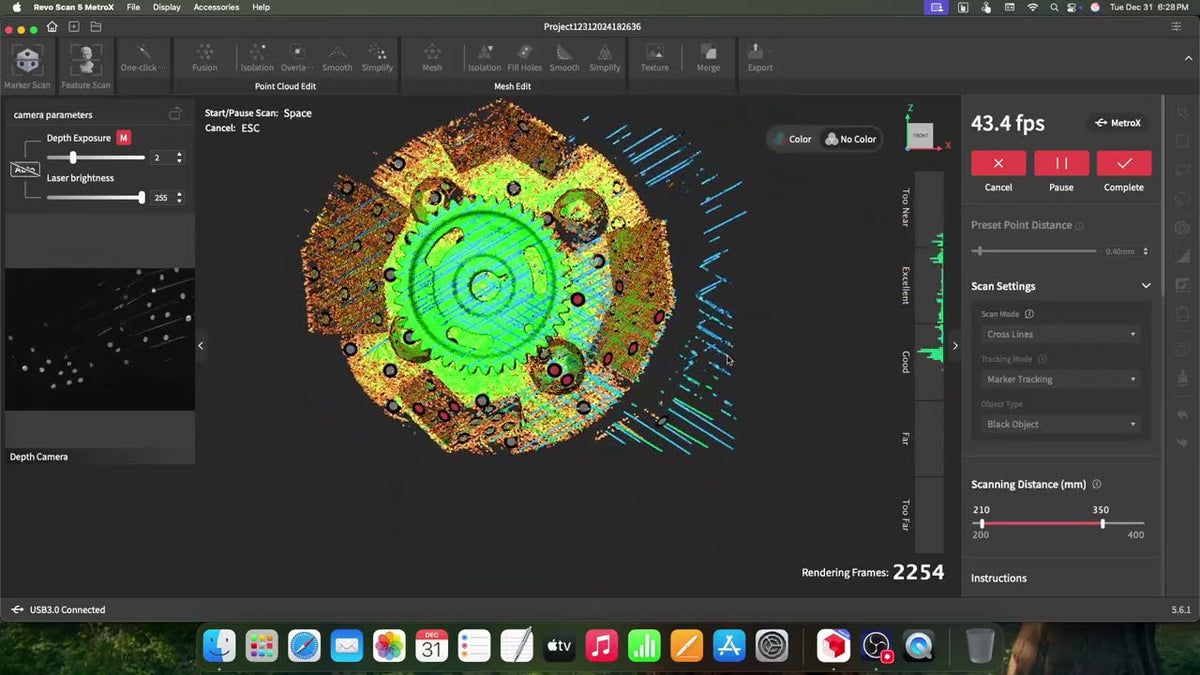Click the Depth Exposure slider handle

[73, 158]
